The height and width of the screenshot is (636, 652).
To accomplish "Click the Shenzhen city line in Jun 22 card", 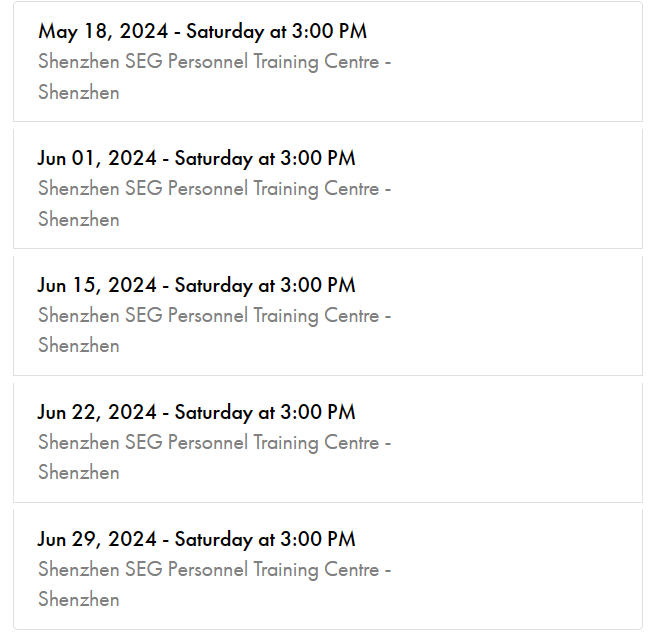I will [79, 473].
